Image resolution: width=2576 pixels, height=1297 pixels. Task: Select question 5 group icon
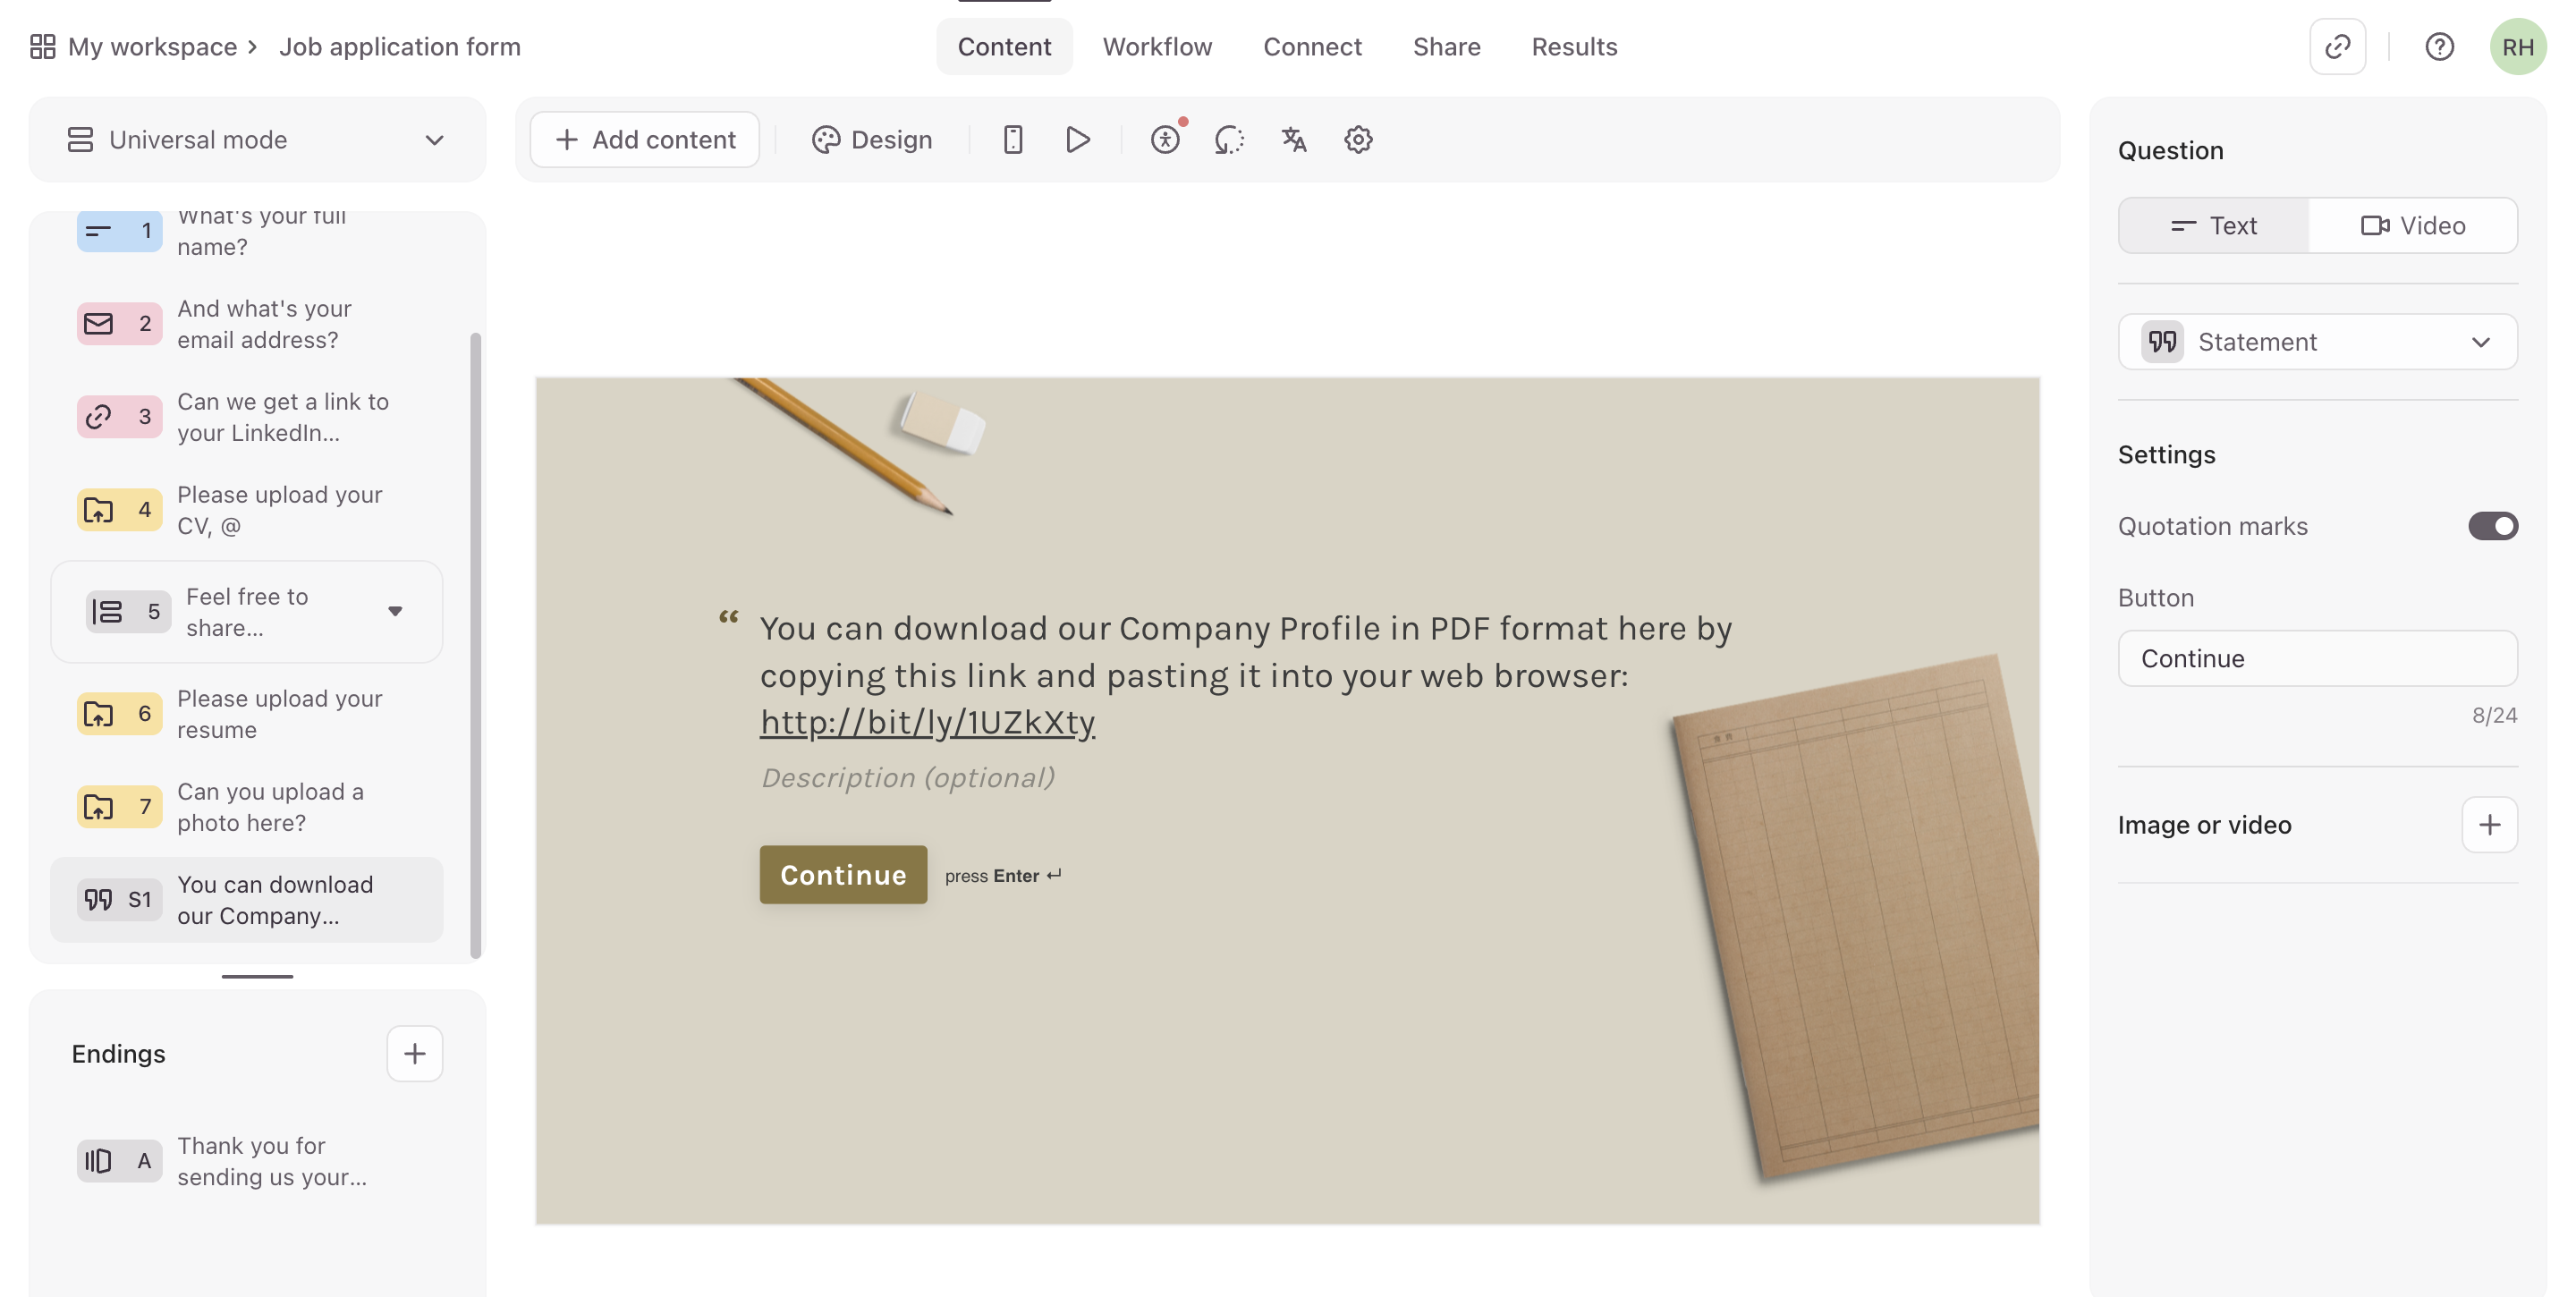[x=127, y=612]
